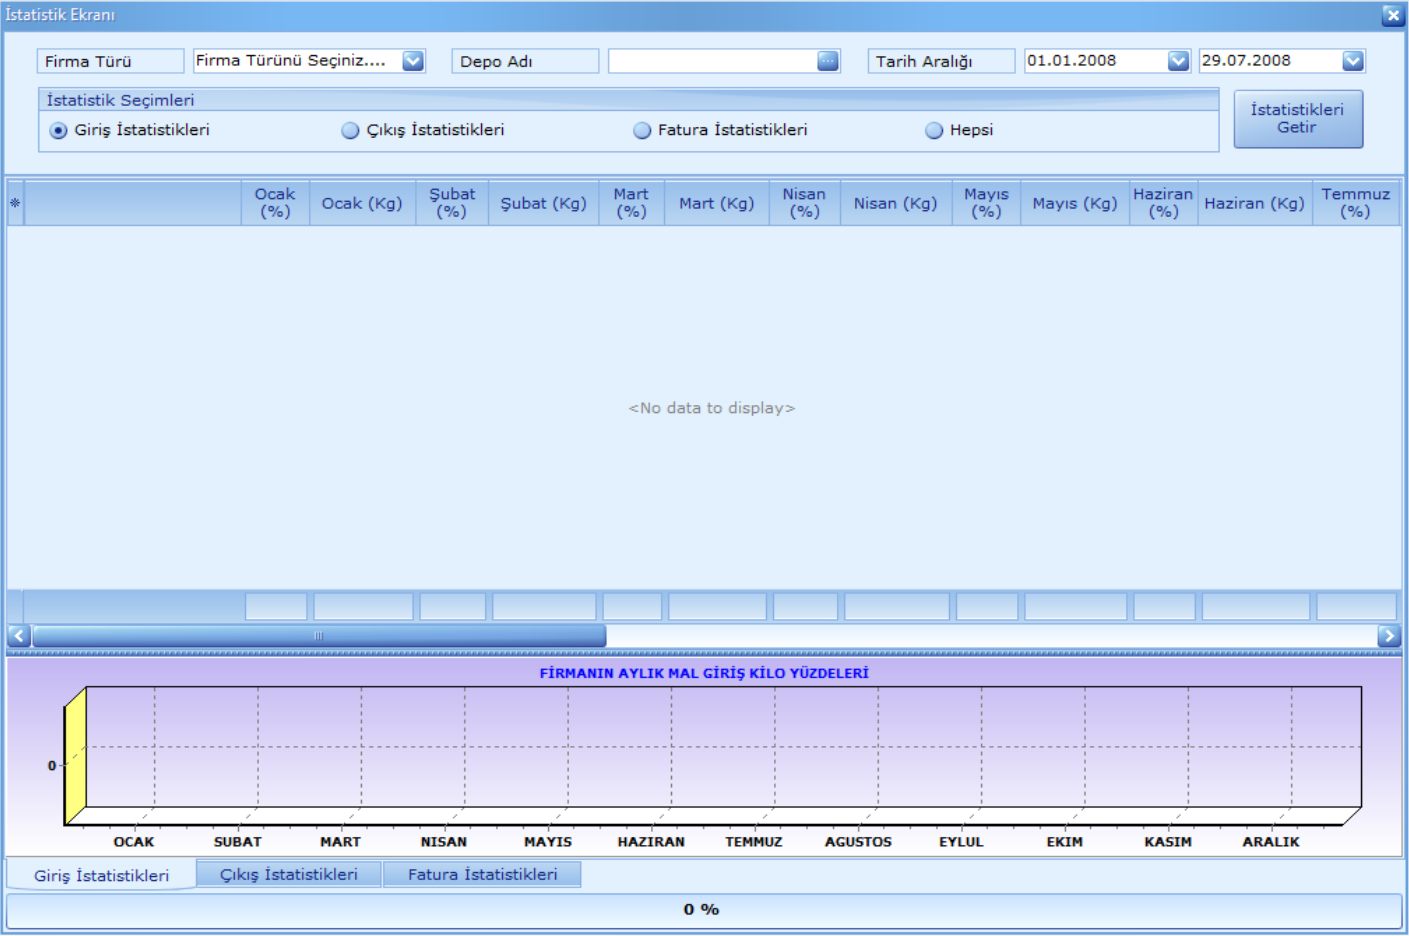Image resolution: width=1409 pixels, height=936 pixels.
Task: Select the Giriş İstatistikleri radio button
Action: tap(59, 131)
